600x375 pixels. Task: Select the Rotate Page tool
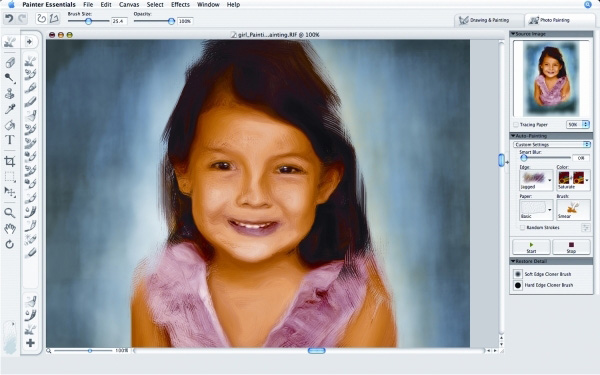pos(10,244)
